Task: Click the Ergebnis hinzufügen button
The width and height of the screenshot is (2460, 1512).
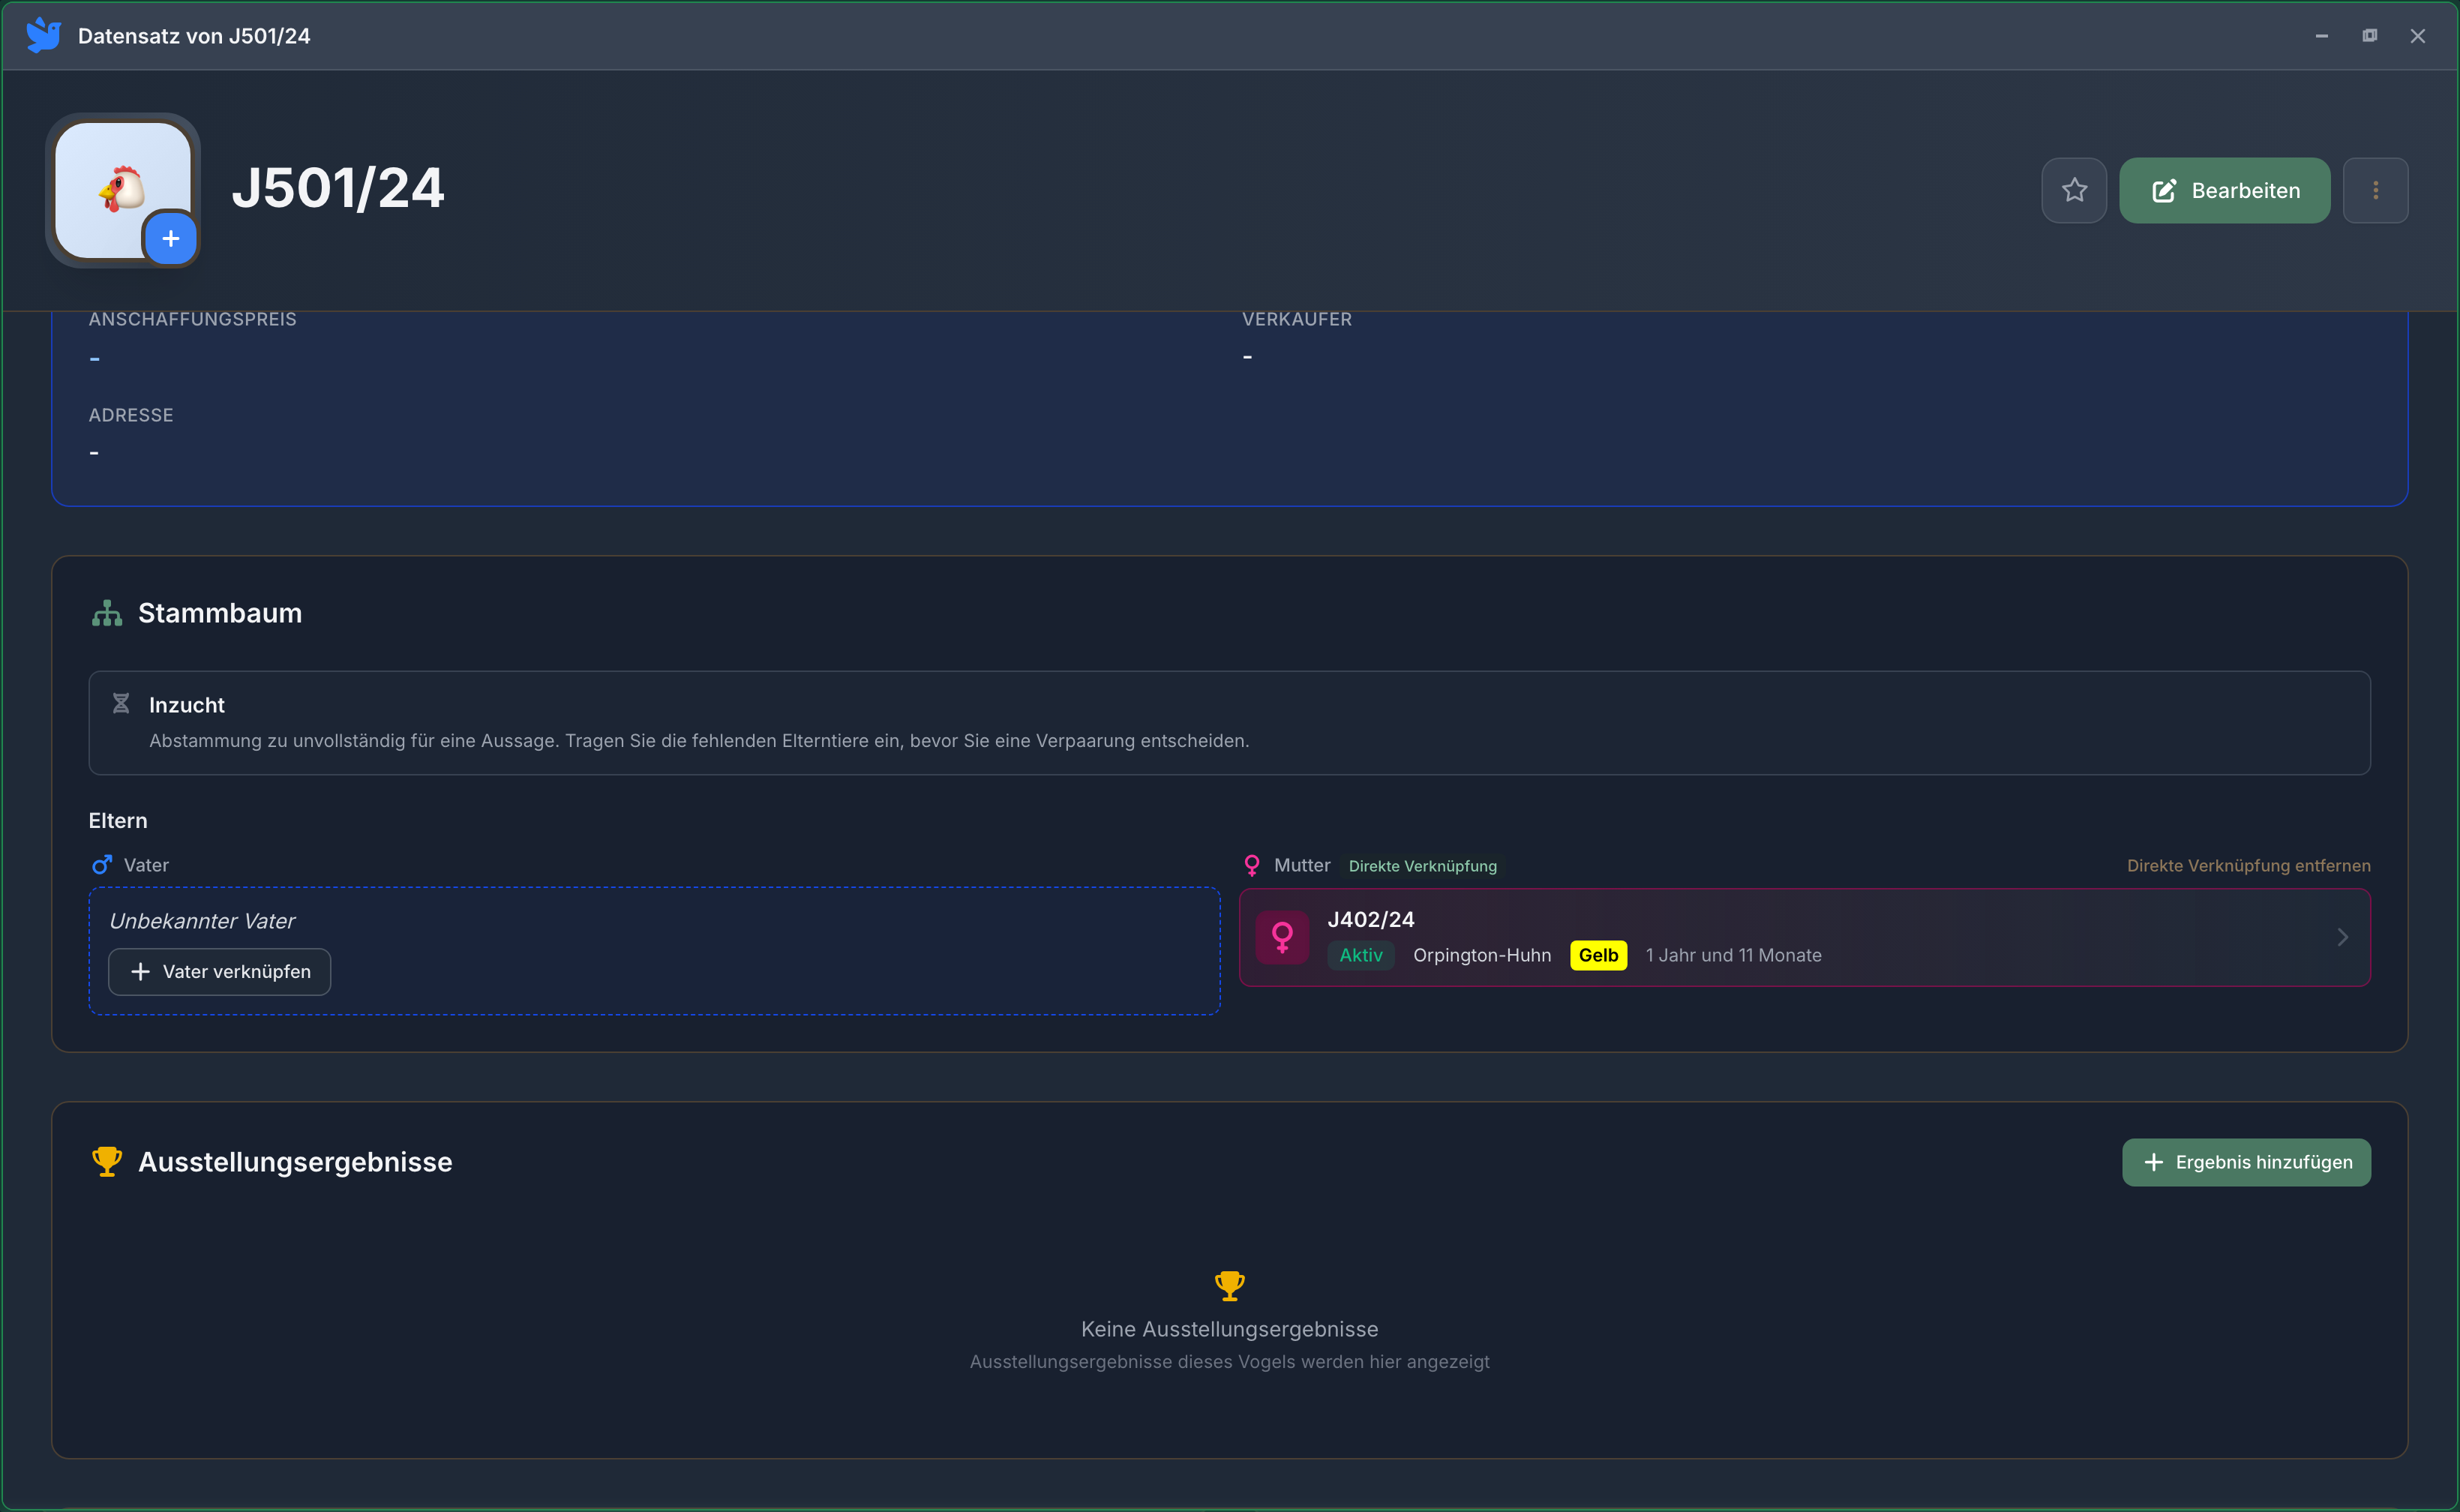Action: 2246,1162
